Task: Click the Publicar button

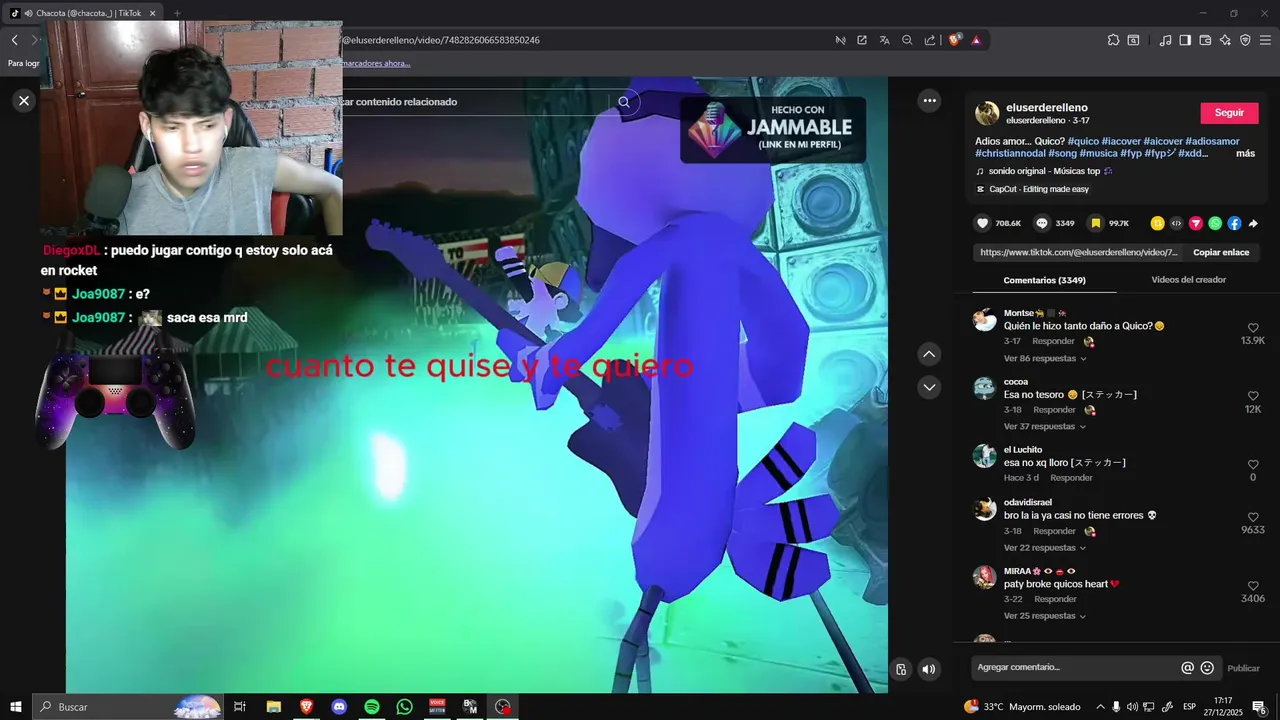Action: [1243, 668]
